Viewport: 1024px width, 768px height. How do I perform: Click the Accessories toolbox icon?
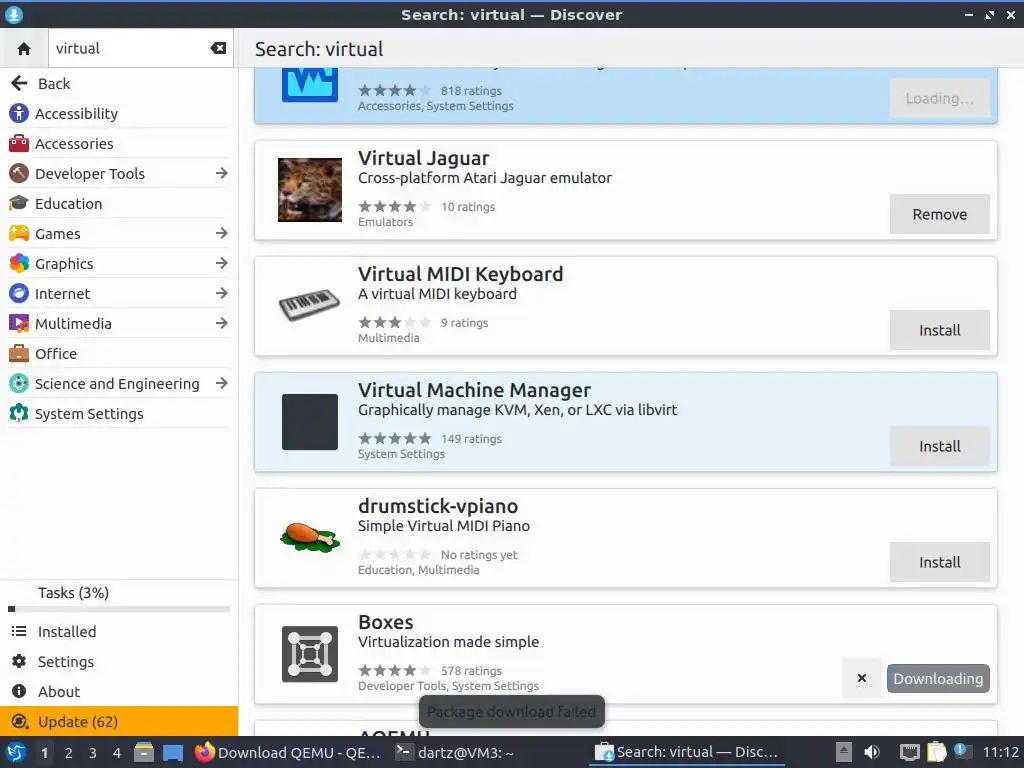pos(19,144)
